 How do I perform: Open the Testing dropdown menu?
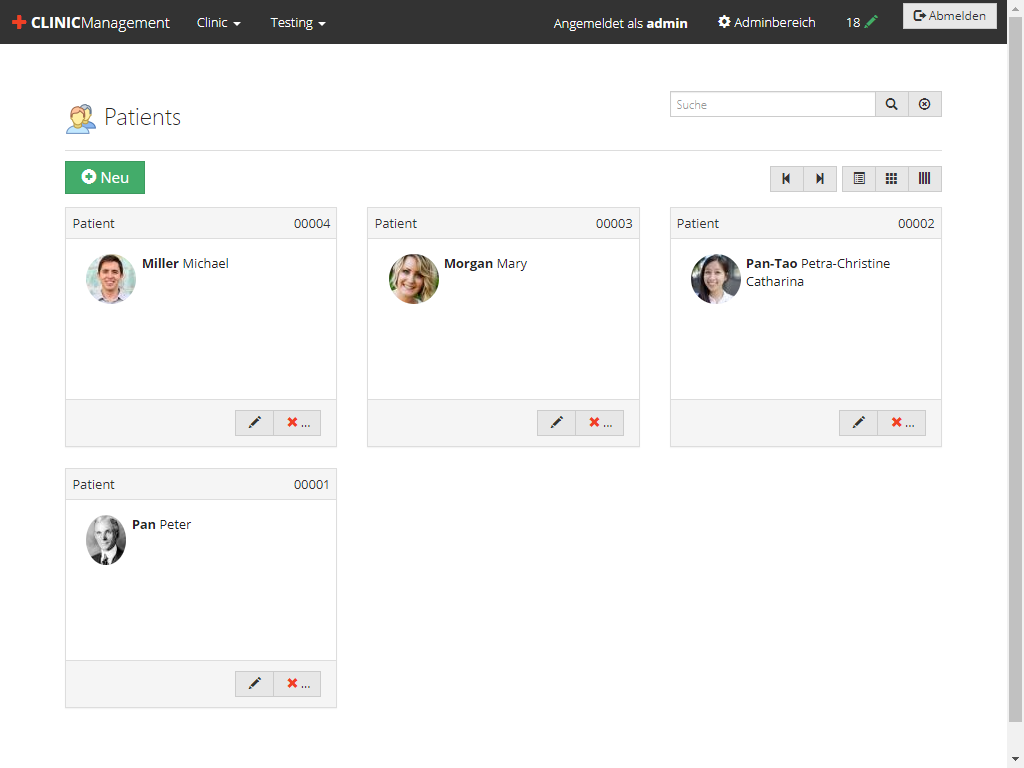pyautogui.click(x=298, y=22)
